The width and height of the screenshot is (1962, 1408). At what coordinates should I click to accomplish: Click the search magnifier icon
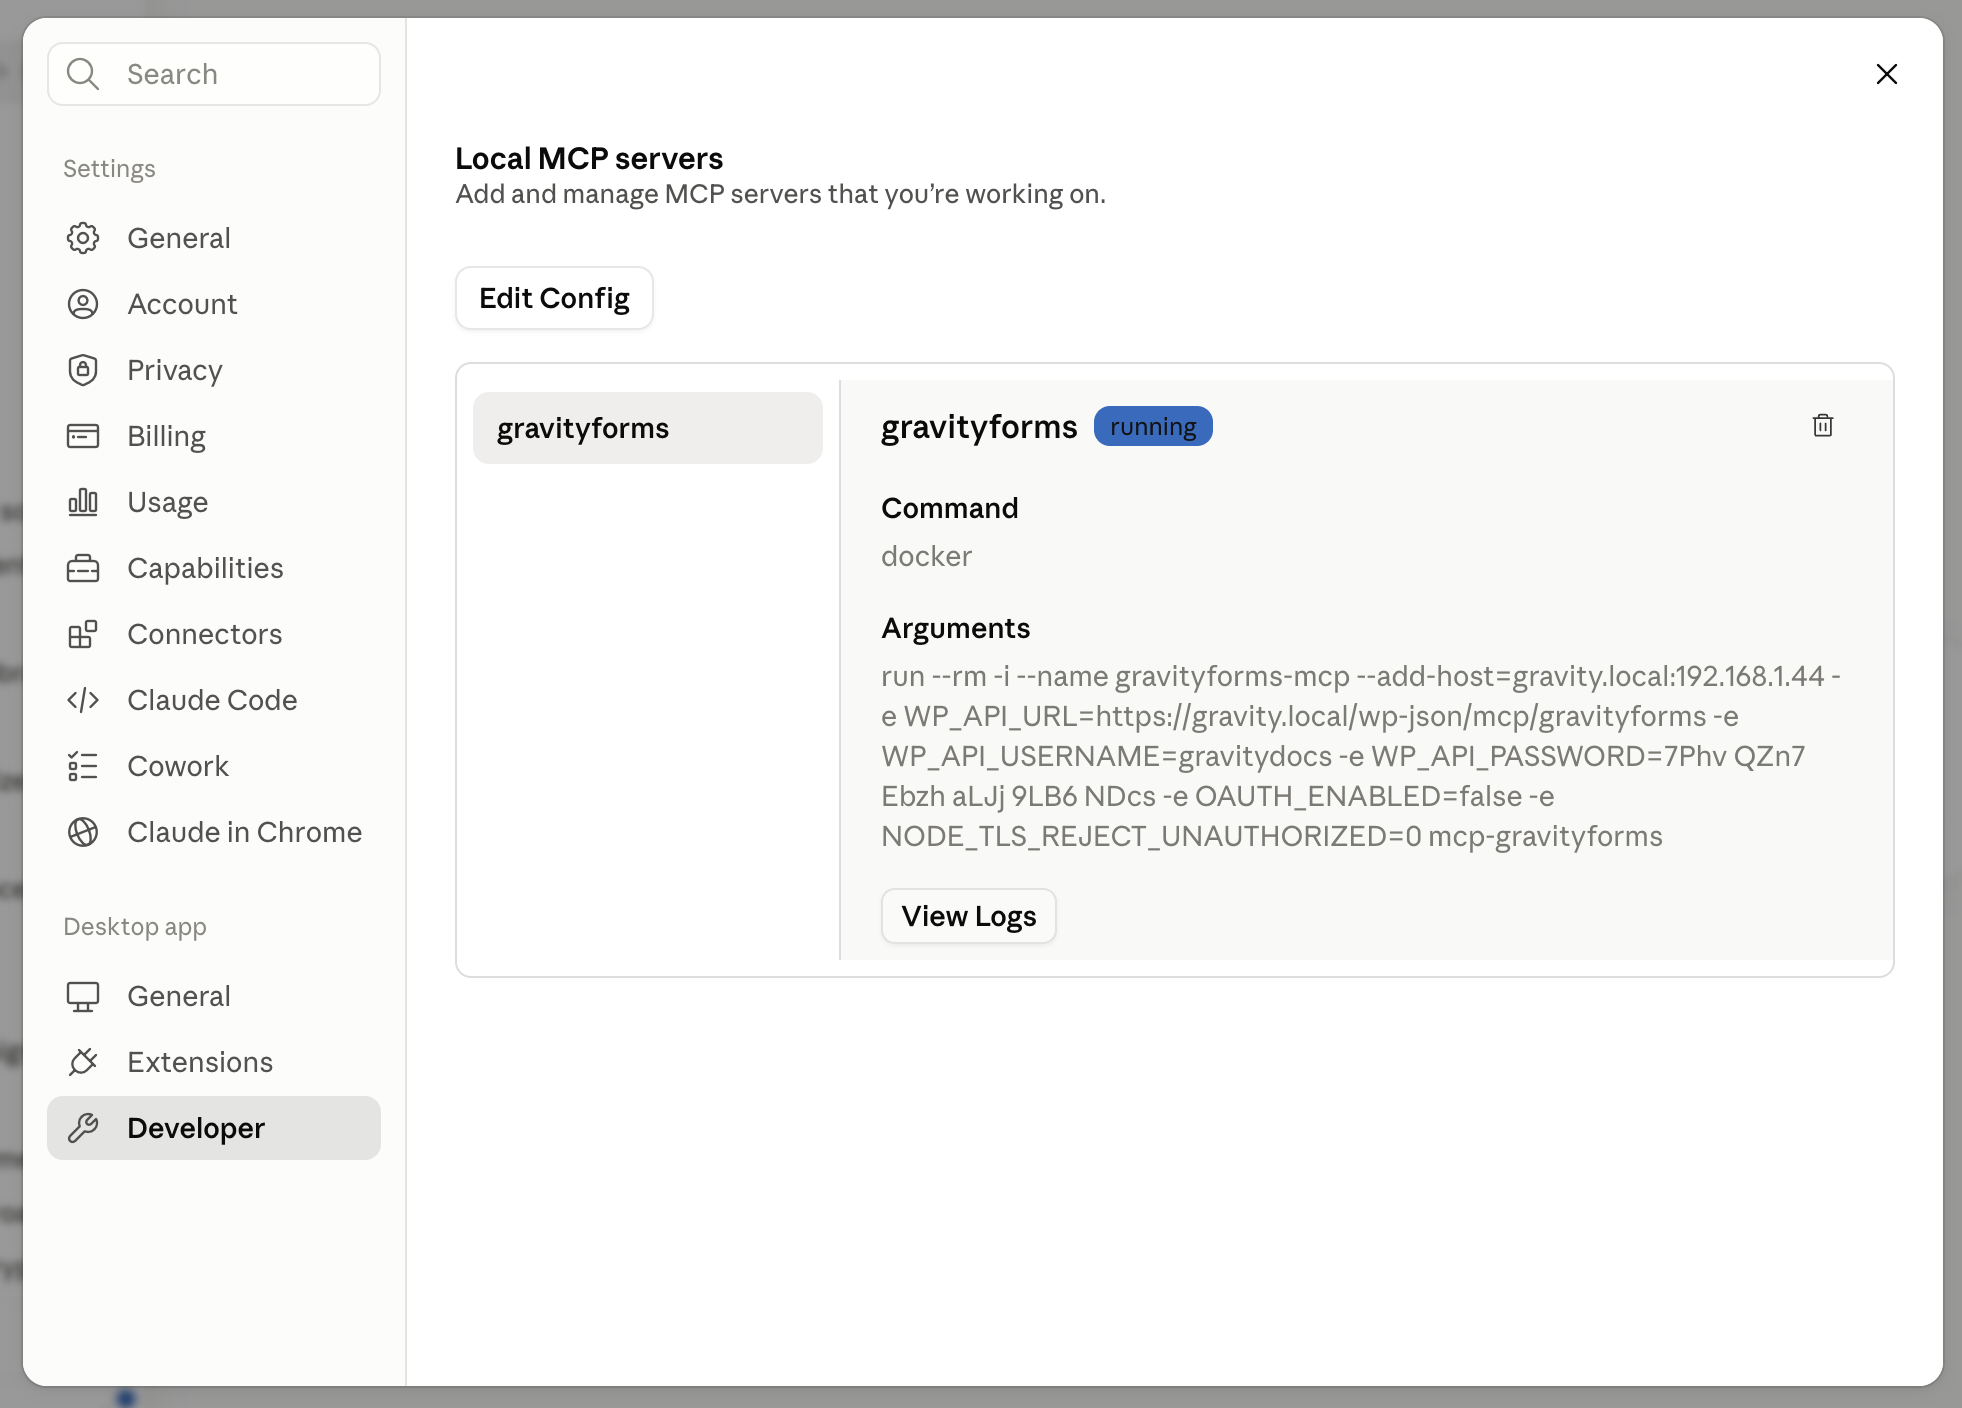(x=83, y=74)
